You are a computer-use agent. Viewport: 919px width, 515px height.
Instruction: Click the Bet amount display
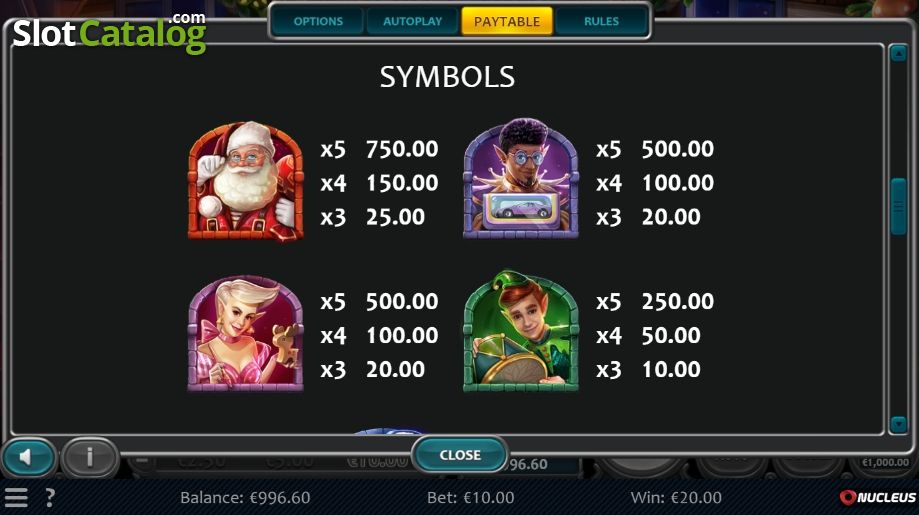coord(471,497)
